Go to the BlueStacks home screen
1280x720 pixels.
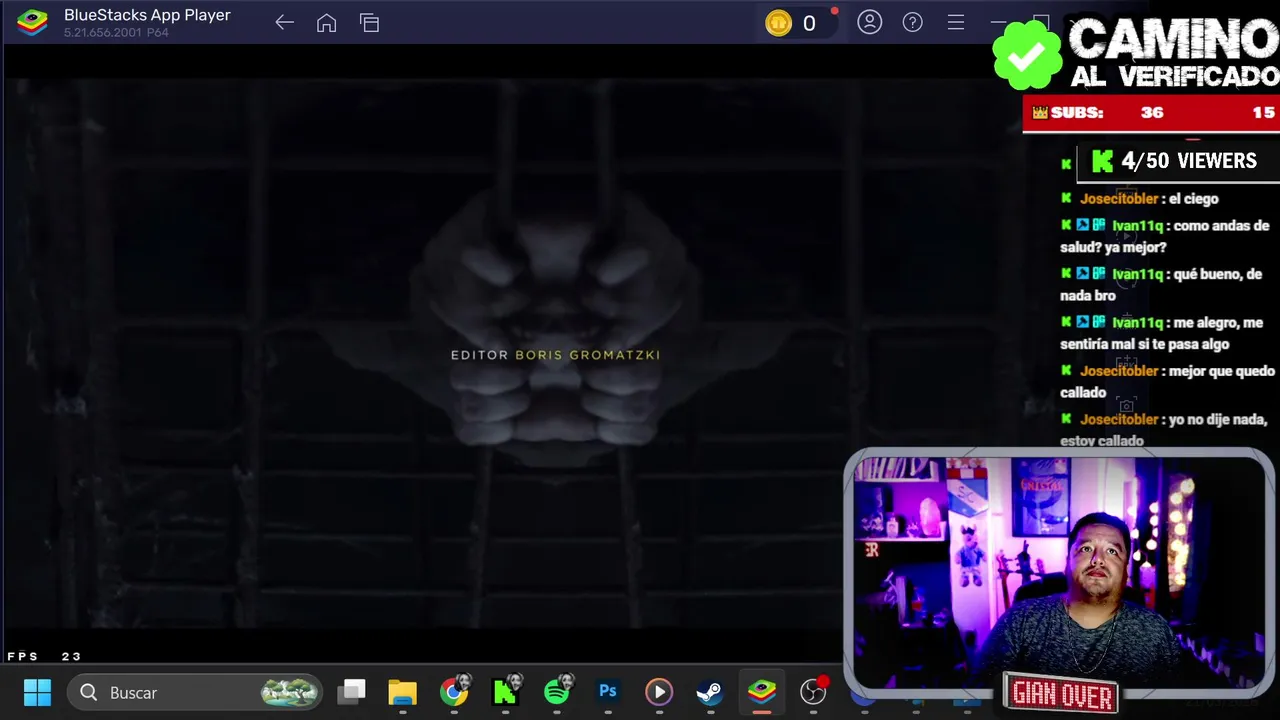pyautogui.click(x=326, y=23)
